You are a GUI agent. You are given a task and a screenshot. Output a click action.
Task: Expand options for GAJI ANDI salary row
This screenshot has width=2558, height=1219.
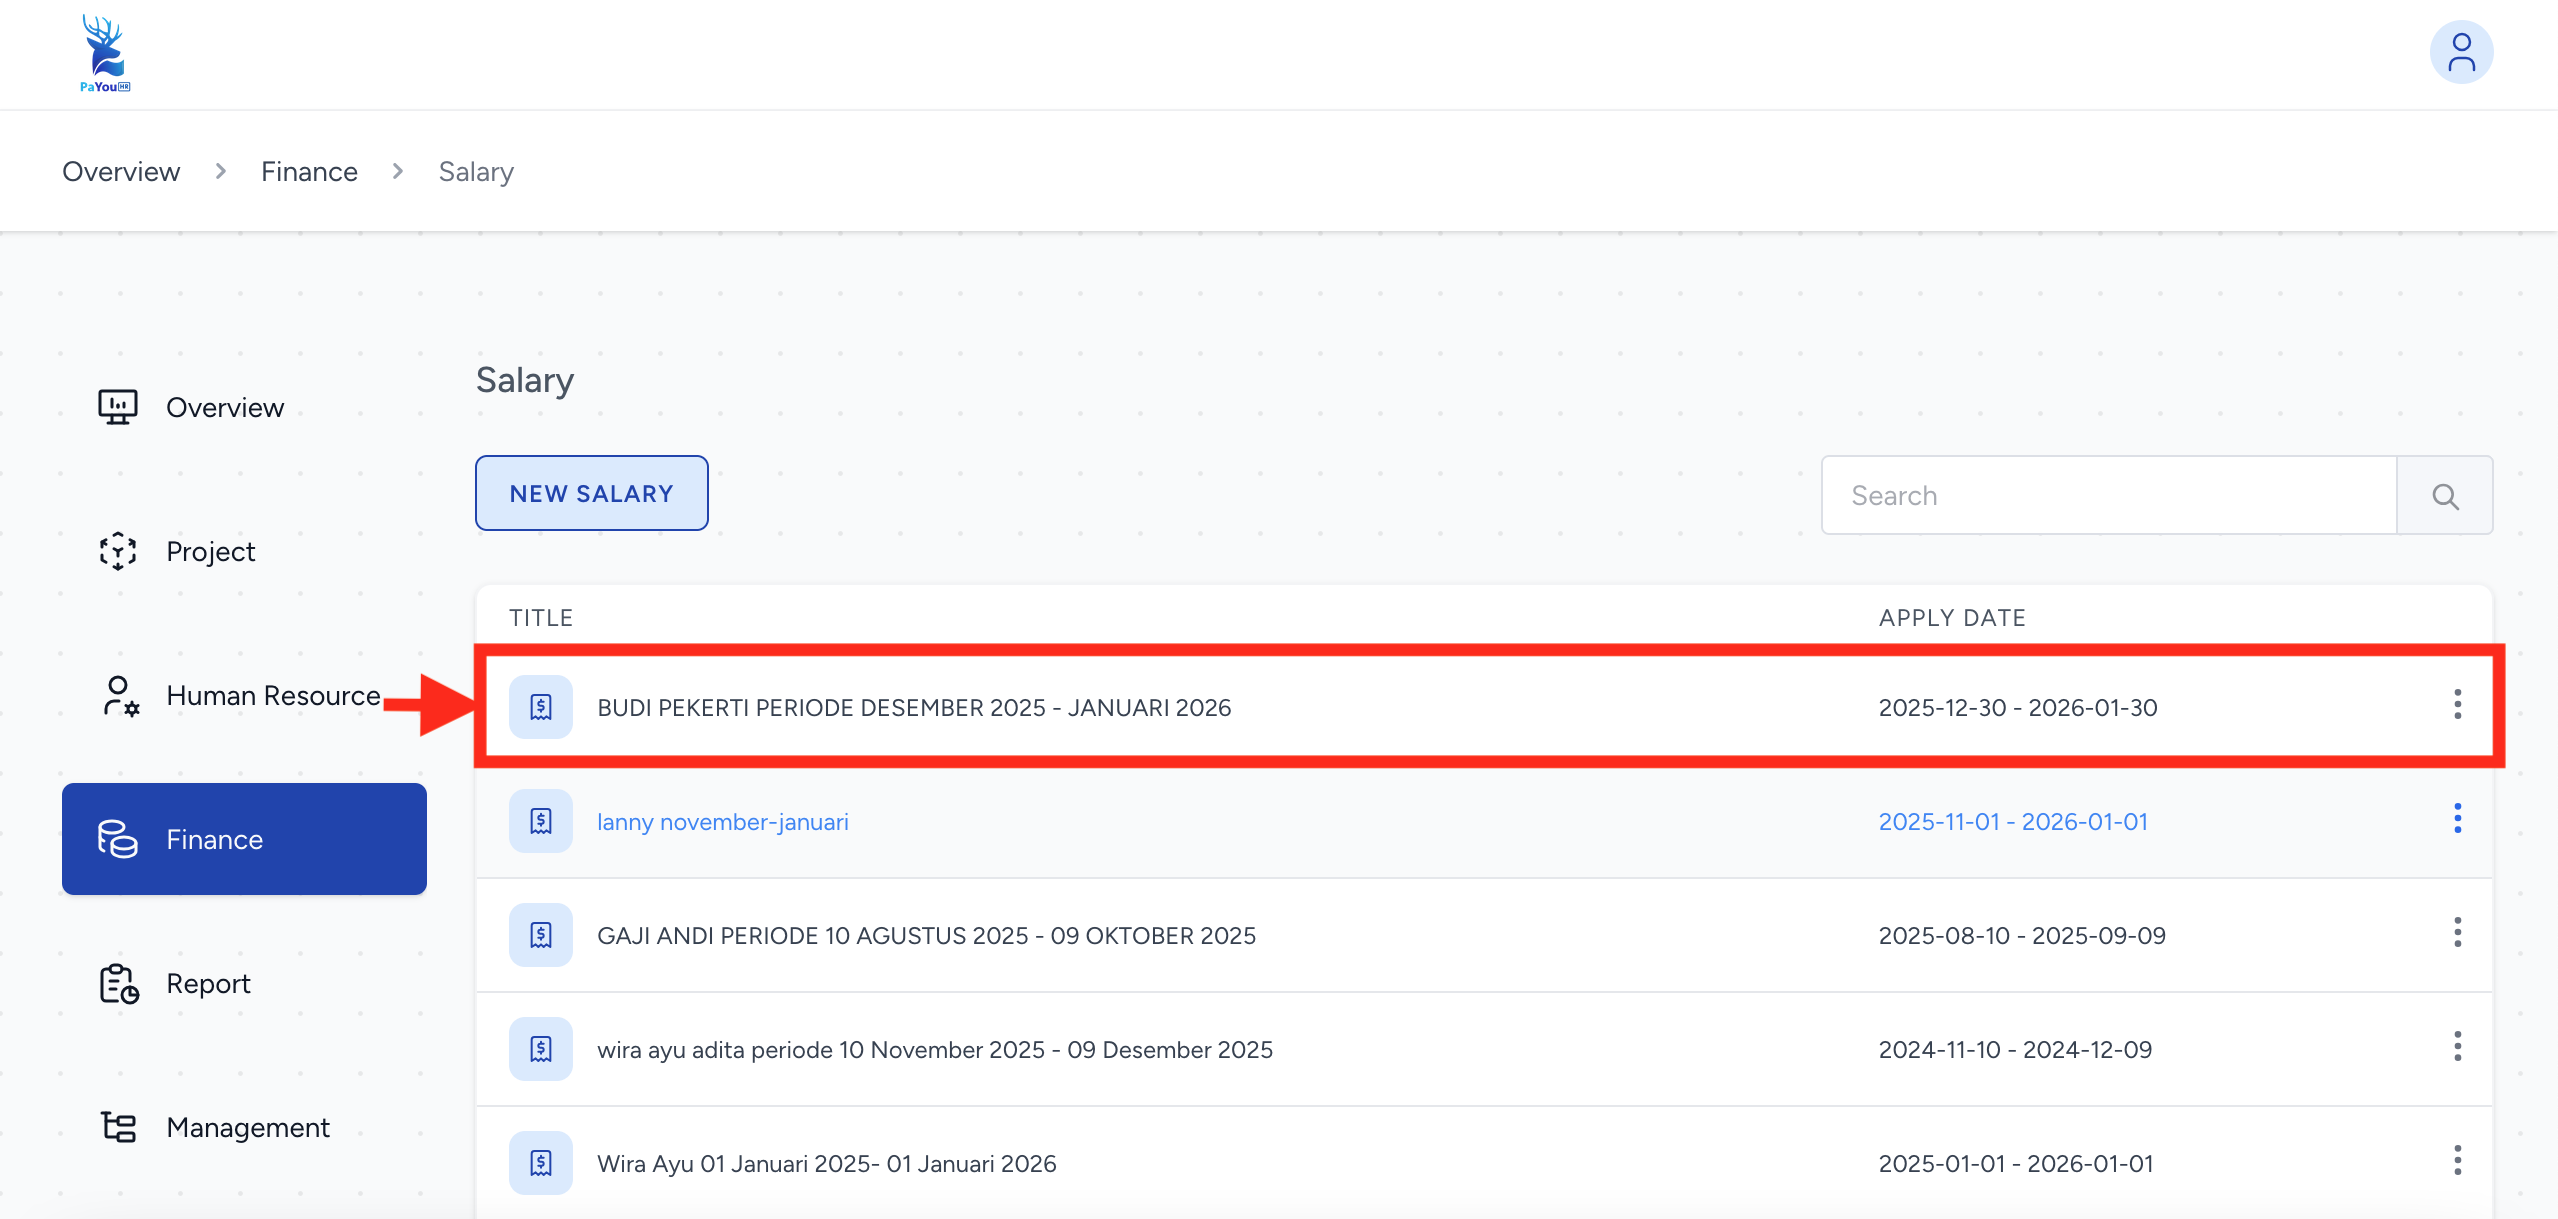click(2457, 933)
